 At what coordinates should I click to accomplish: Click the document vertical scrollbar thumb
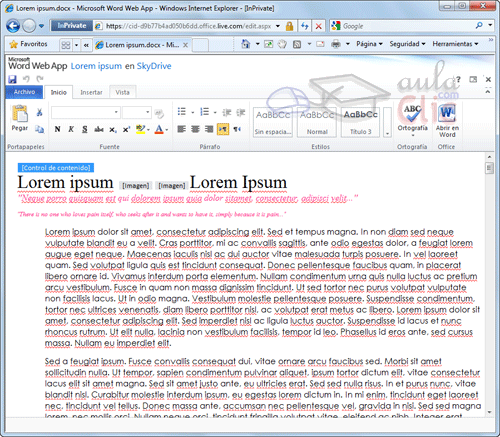[489, 168]
